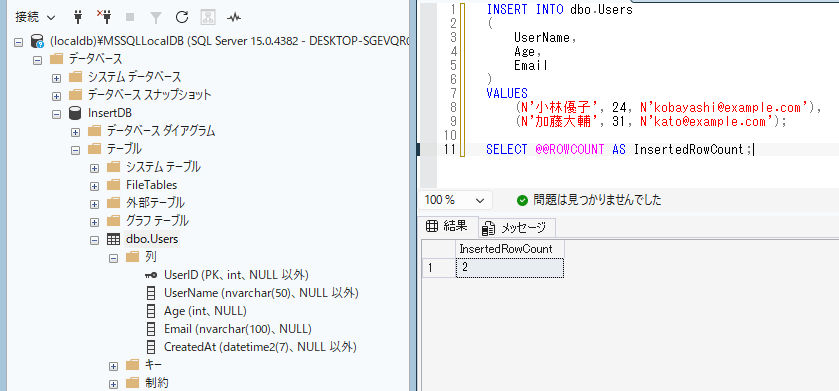Image resolution: width=839 pixels, height=391 pixels.
Task: Expand the データベース ダイアグラム node
Action: 75,132
